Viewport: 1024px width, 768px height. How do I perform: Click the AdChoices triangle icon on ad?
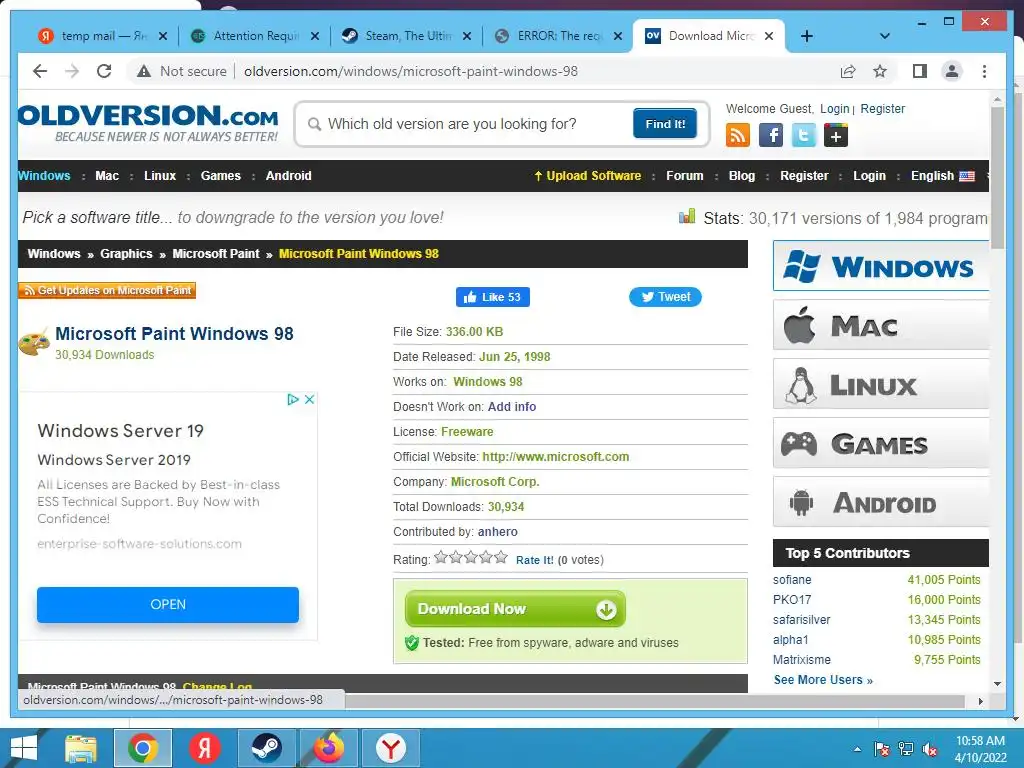293,399
